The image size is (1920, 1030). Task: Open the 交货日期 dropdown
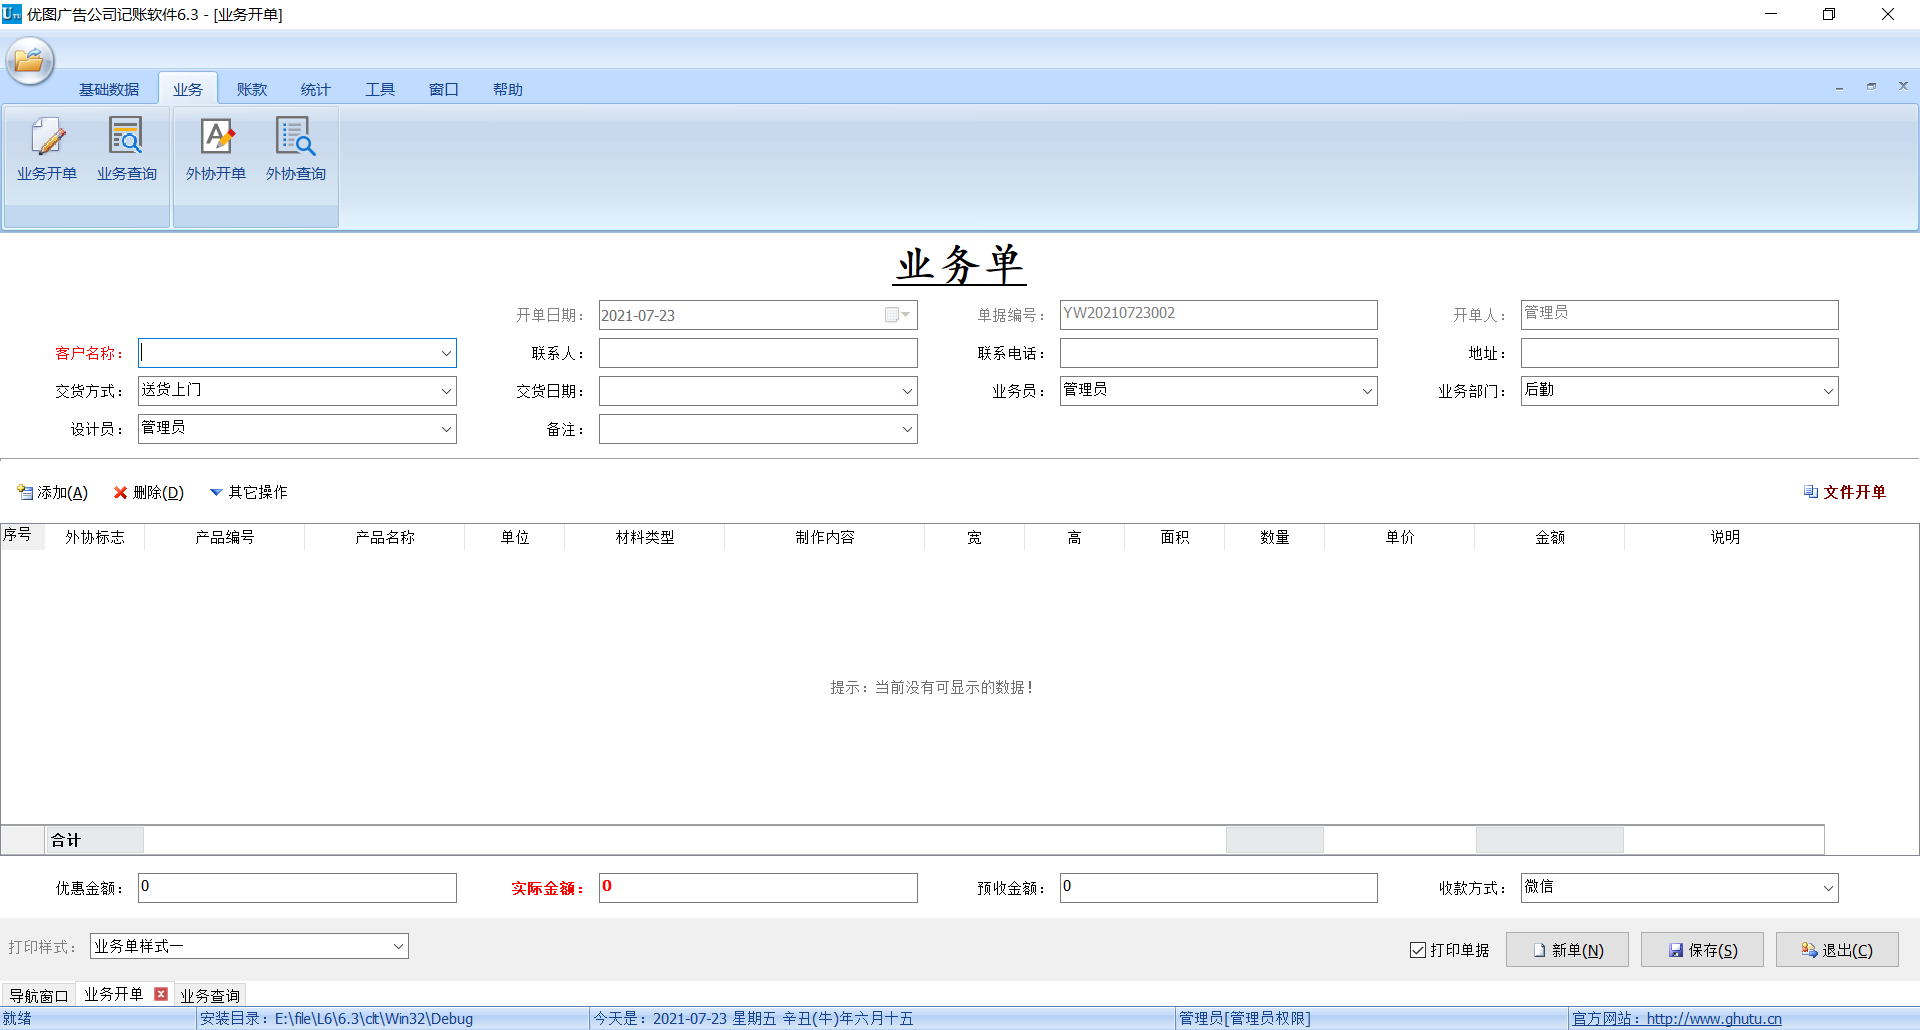907,391
